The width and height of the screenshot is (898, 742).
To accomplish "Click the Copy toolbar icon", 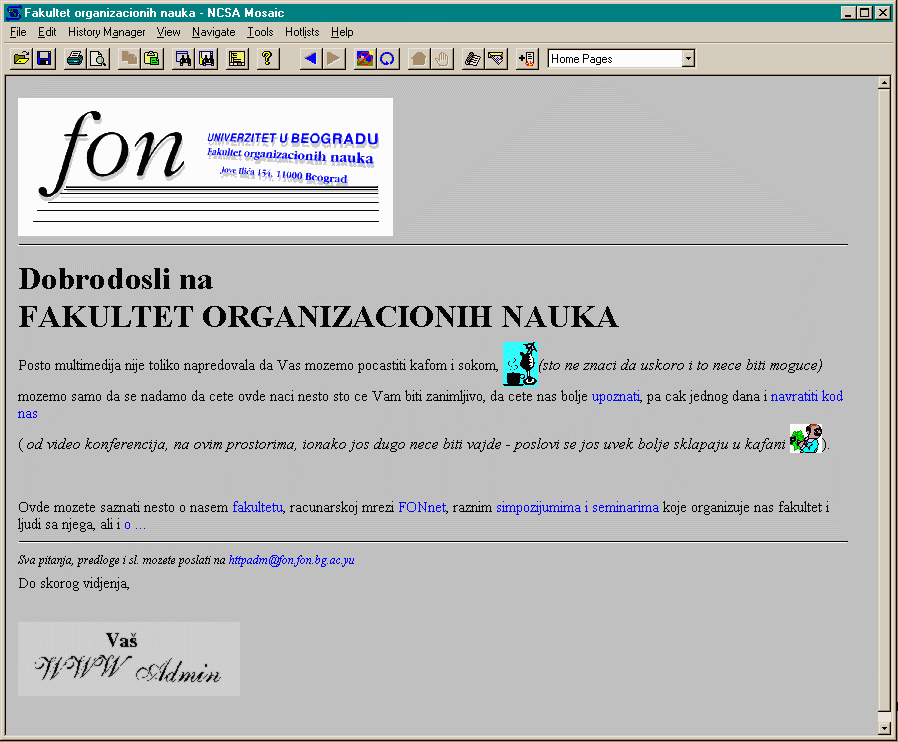I will 129,58.
